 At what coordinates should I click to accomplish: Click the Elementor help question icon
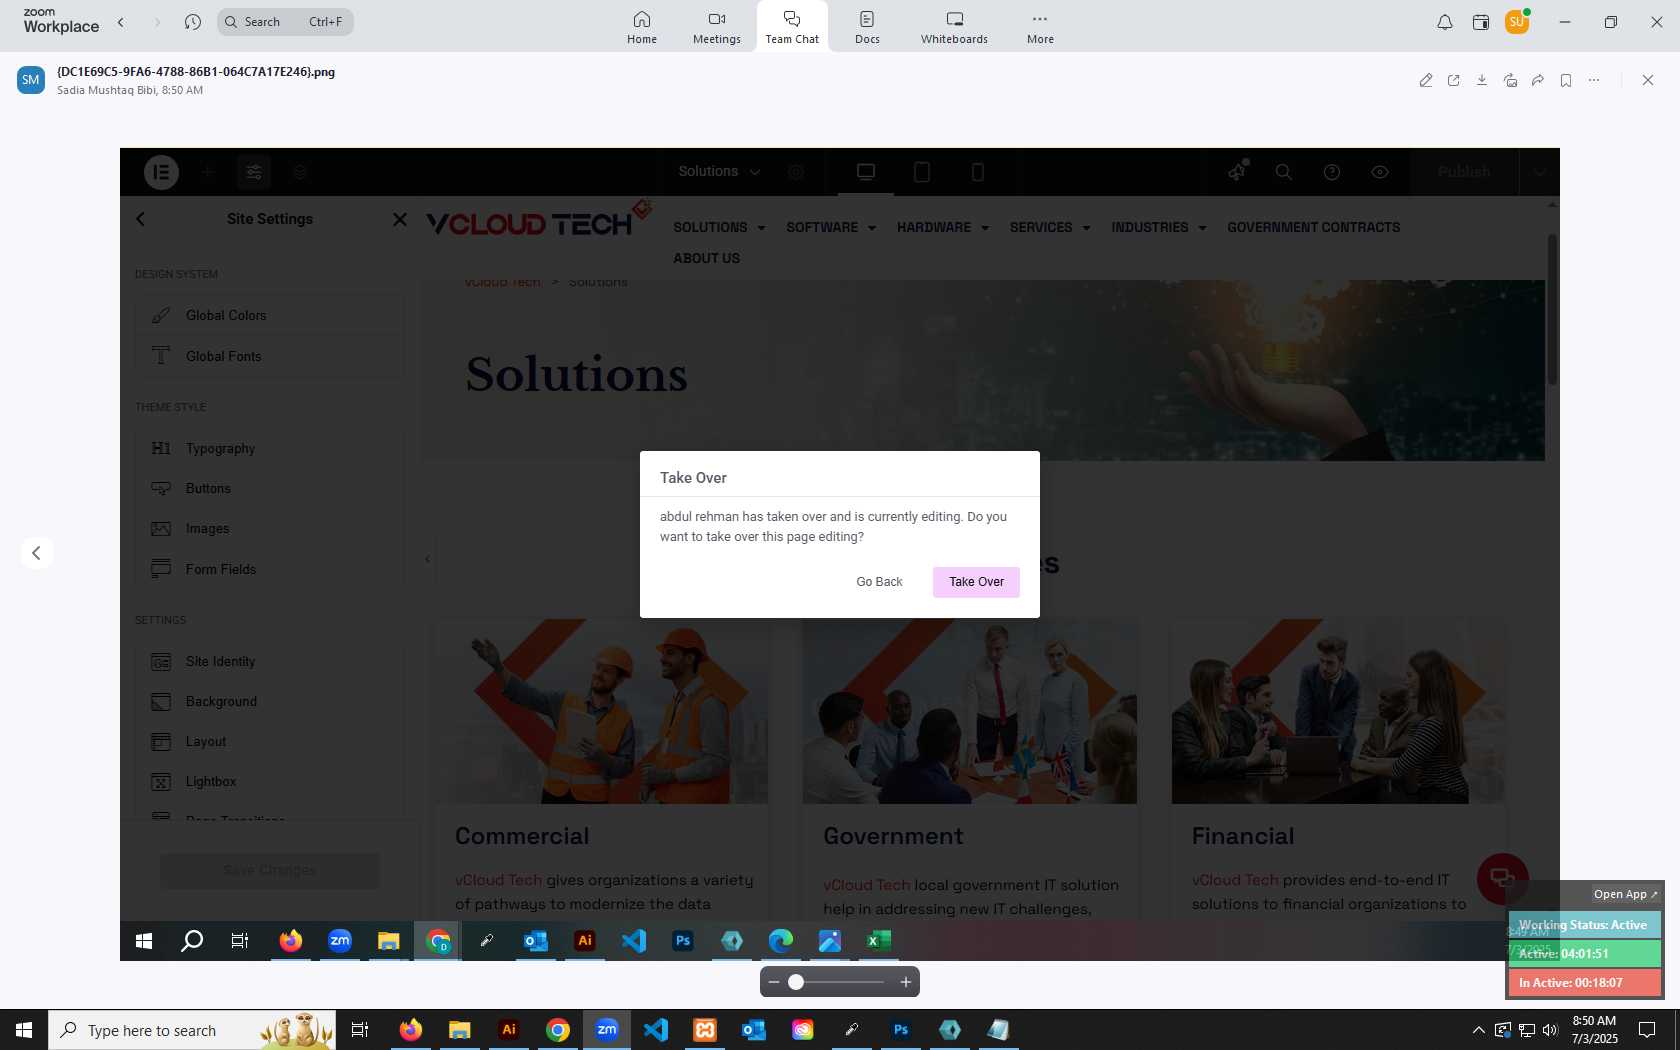tap(1332, 172)
